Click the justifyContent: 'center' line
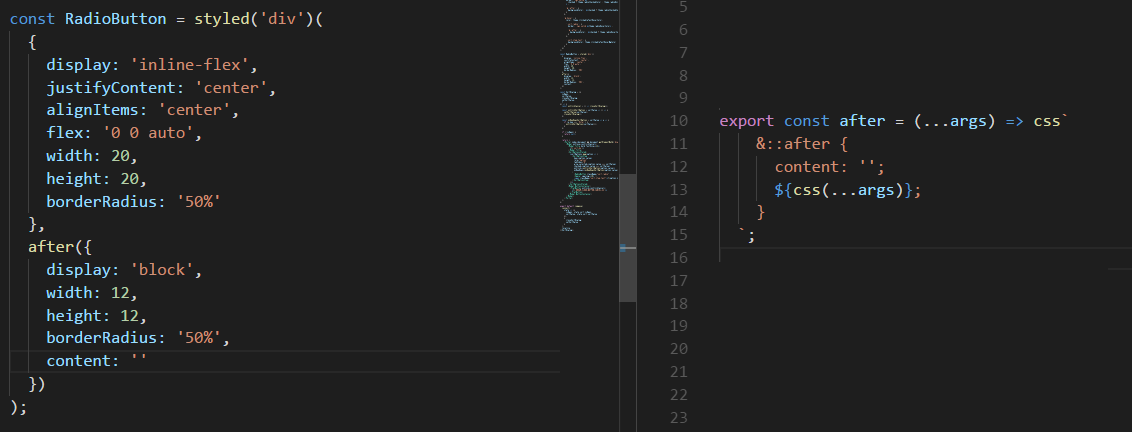Screen dimensions: 1132x432 point(162,88)
